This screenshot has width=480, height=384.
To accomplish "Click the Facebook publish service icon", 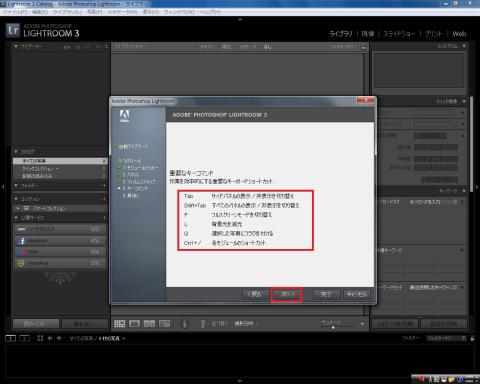I will (x=21, y=241).
